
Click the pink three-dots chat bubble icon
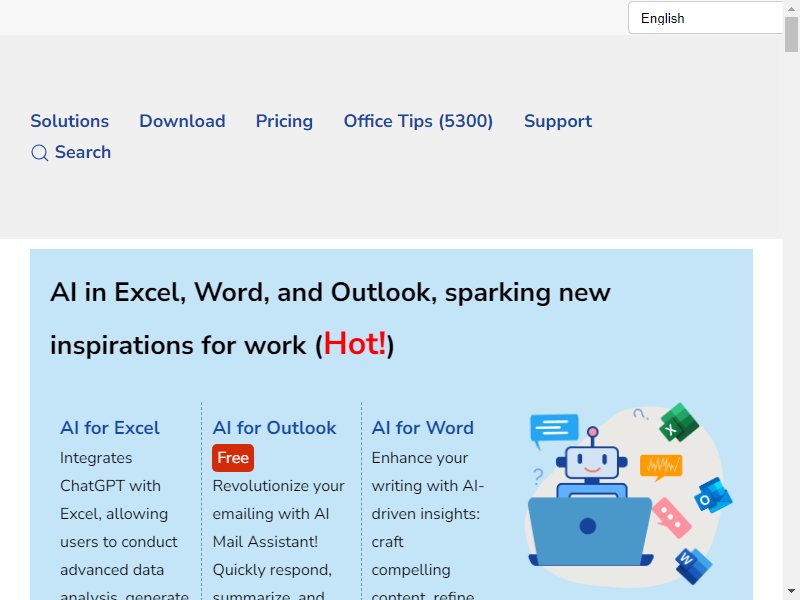[671, 518]
